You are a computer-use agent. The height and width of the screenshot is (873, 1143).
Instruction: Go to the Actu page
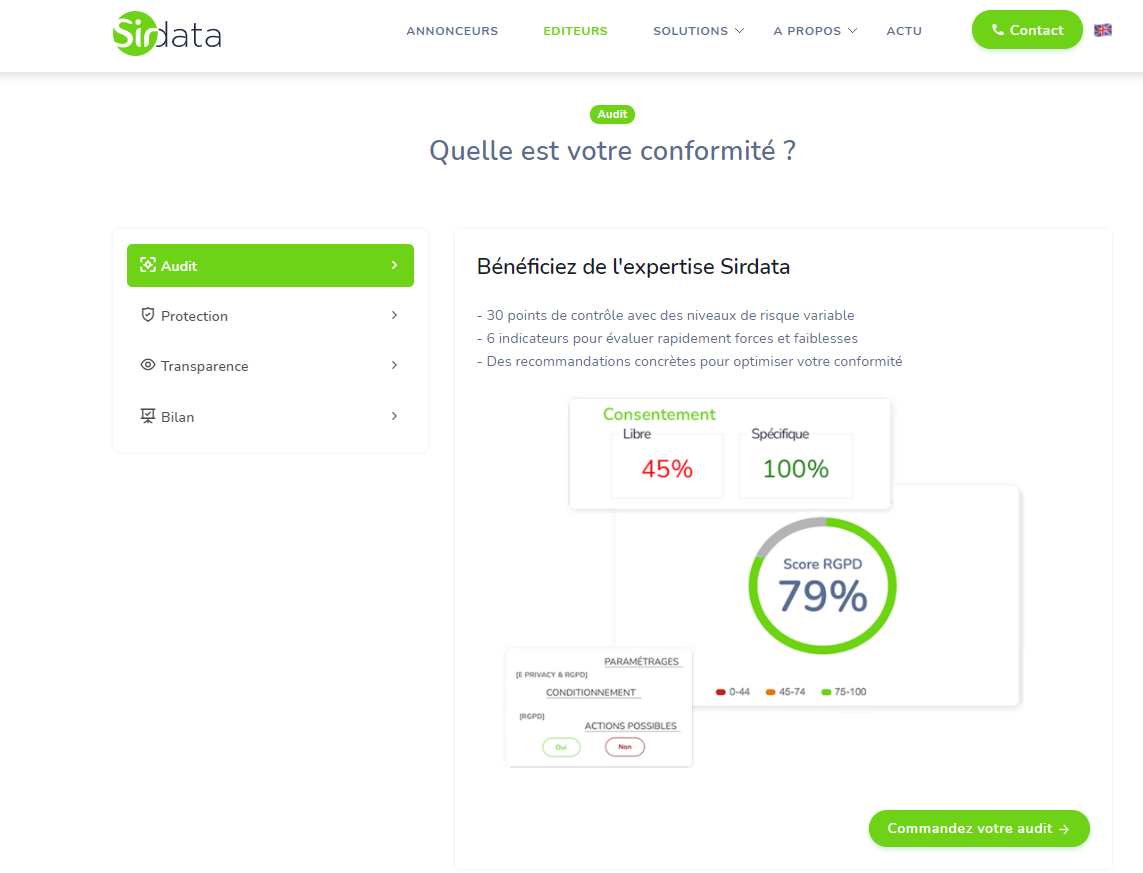(x=904, y=31)
